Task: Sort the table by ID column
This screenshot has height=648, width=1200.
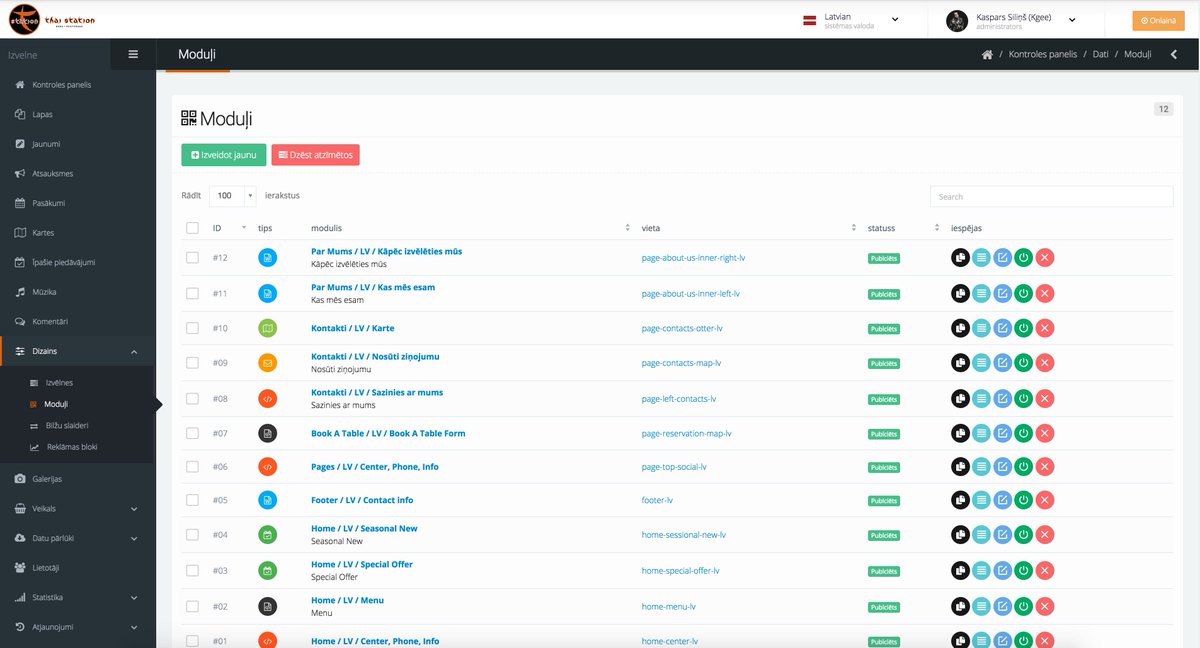Action: pyautogui.click(x=229, y=228)
